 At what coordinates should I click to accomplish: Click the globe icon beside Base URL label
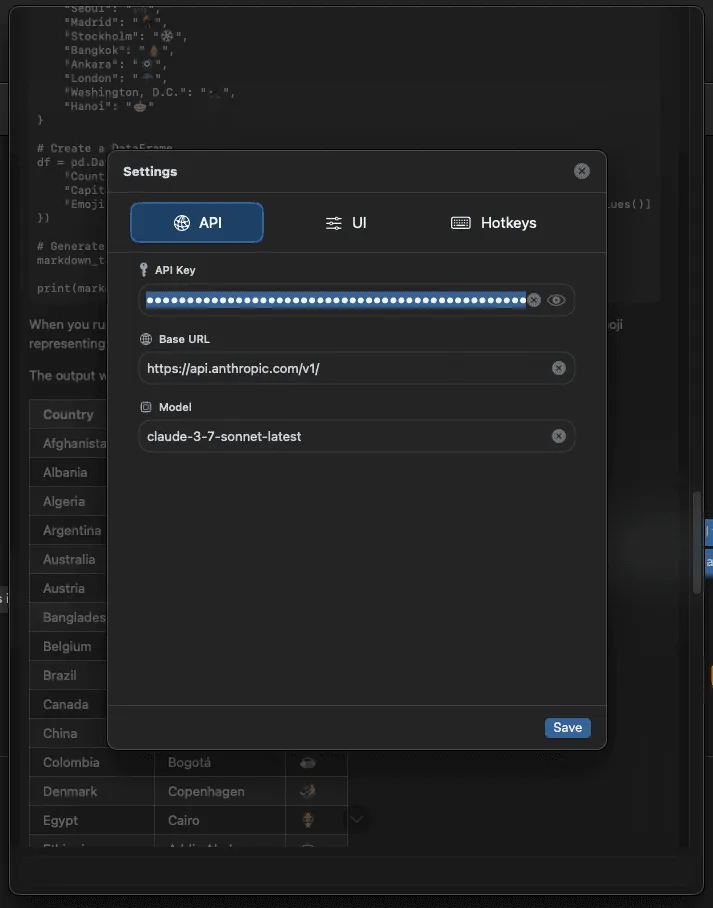(145, 339)
